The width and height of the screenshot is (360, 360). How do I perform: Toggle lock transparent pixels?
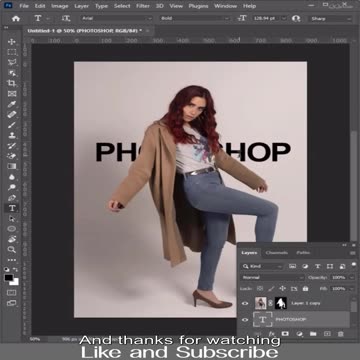[260, 289]
